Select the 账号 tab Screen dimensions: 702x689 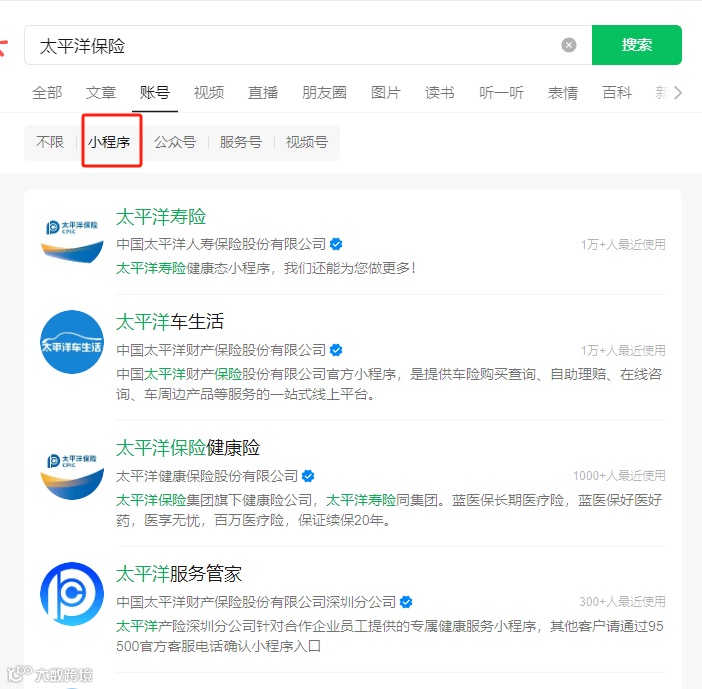click(154, 93)
